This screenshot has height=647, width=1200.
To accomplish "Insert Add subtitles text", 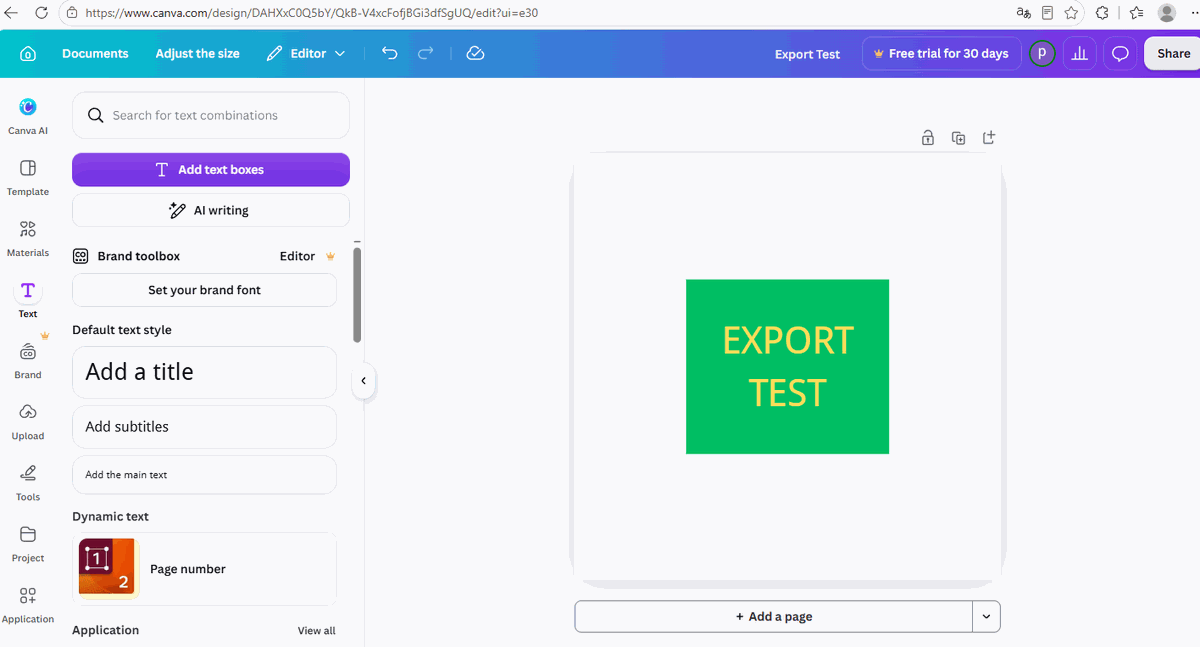I will 204,427.
